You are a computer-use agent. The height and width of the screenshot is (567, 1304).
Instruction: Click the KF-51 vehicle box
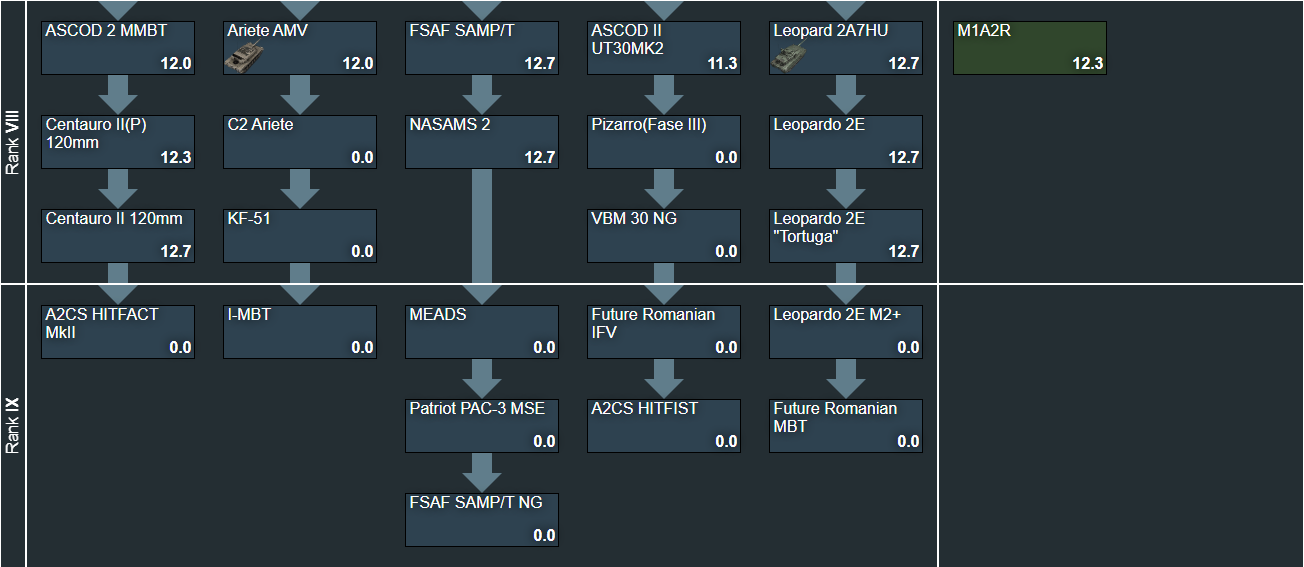click(300, 236)
